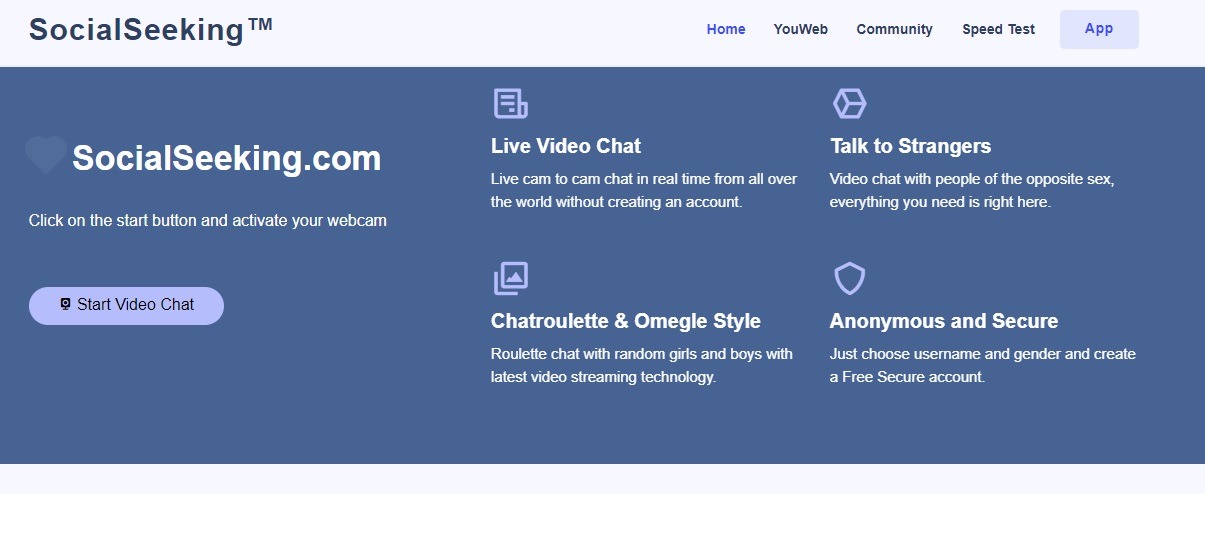Screen dimensions: 1205x555
Task: Click the Live Video Chat heading
Action: pos(566,146)
